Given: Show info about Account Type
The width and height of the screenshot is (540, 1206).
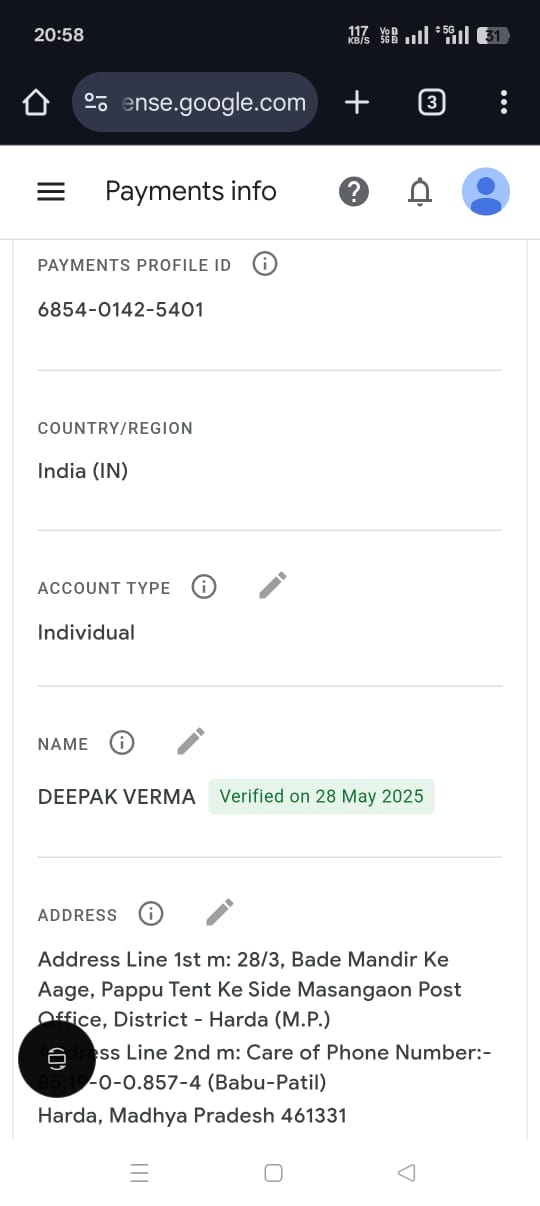Looking at the screenshot, I should click(203, 587).
